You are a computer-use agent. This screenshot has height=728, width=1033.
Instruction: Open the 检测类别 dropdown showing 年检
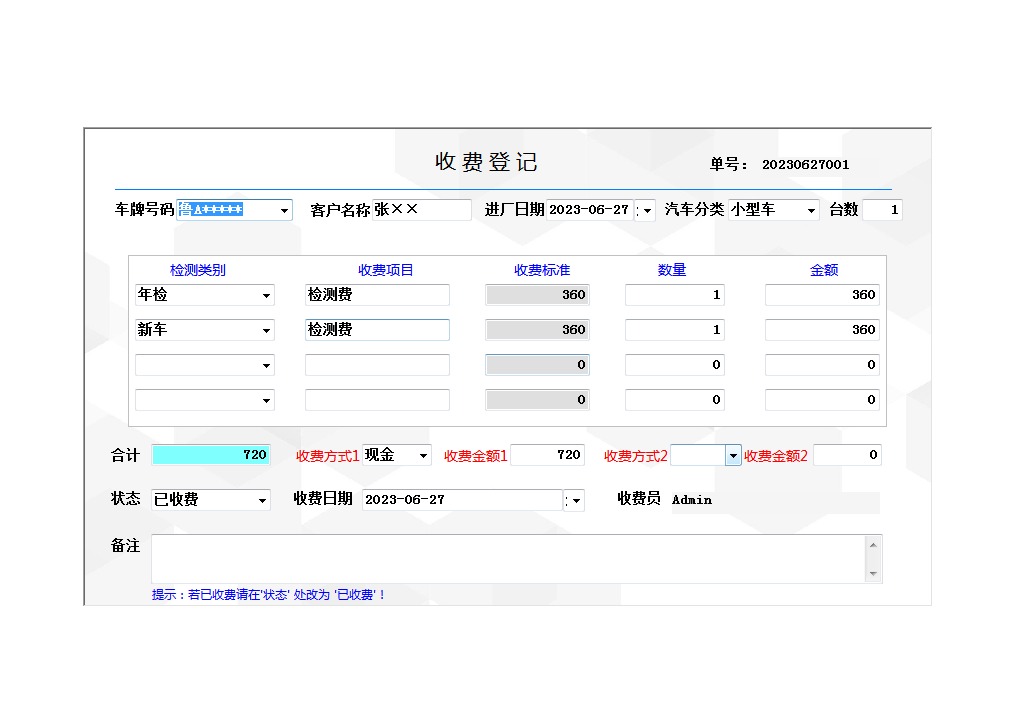tap(266, 295)
